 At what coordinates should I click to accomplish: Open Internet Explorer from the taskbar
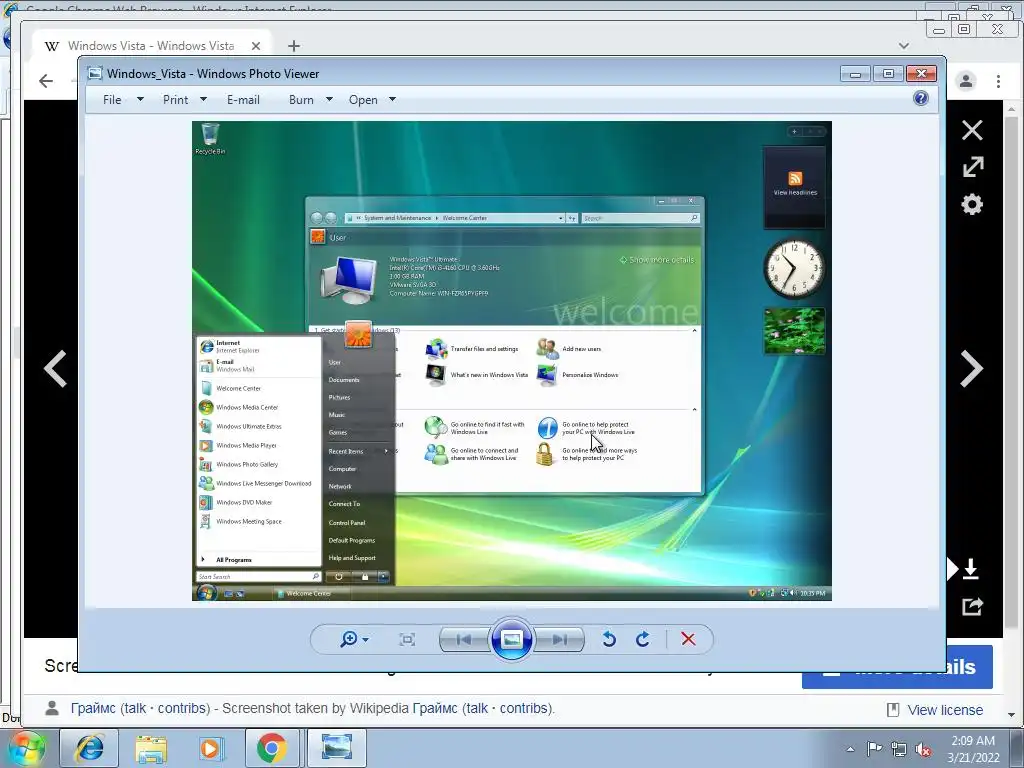[89, 748]
